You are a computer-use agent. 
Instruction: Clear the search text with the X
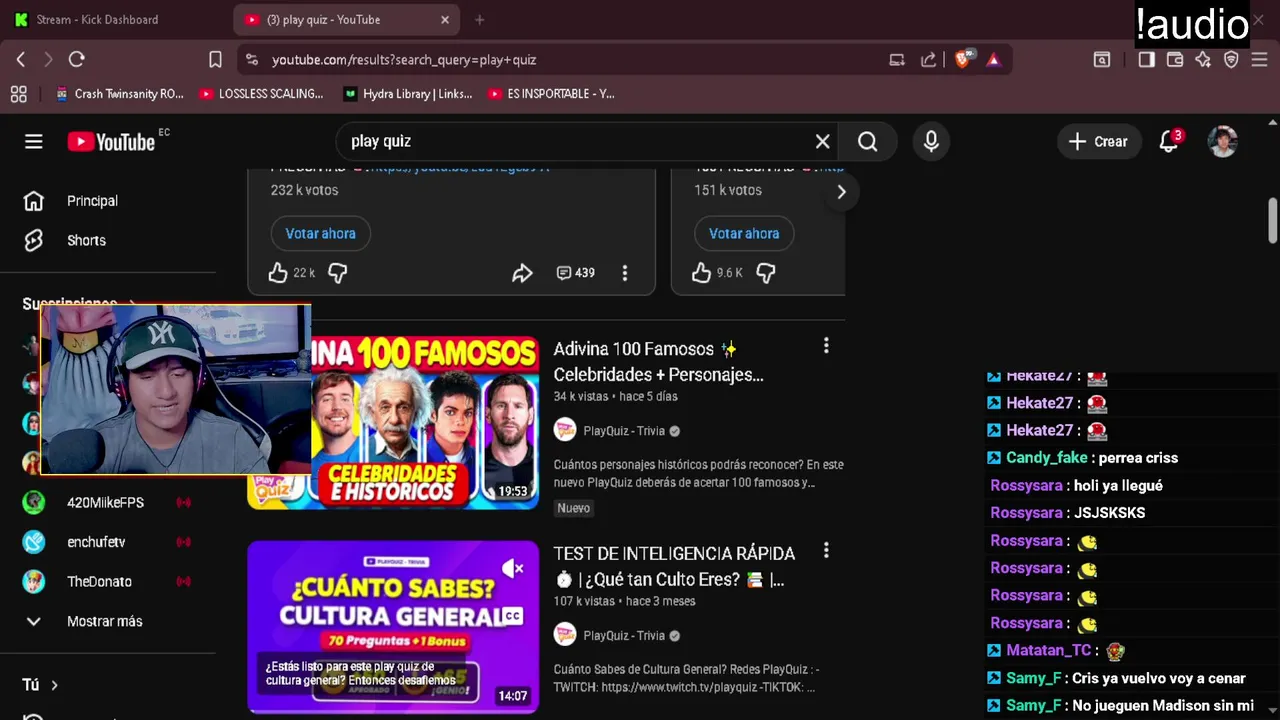[822, 142]
